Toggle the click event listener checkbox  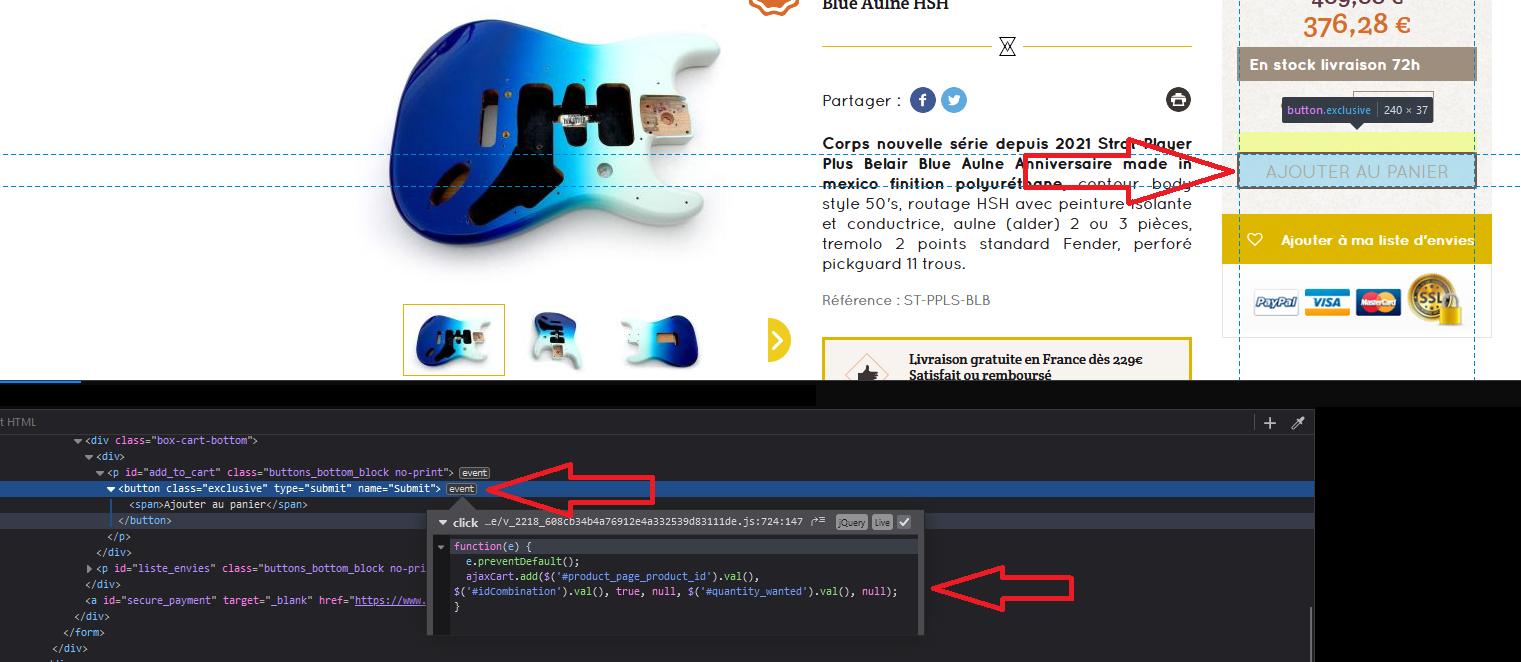(904, 522)
